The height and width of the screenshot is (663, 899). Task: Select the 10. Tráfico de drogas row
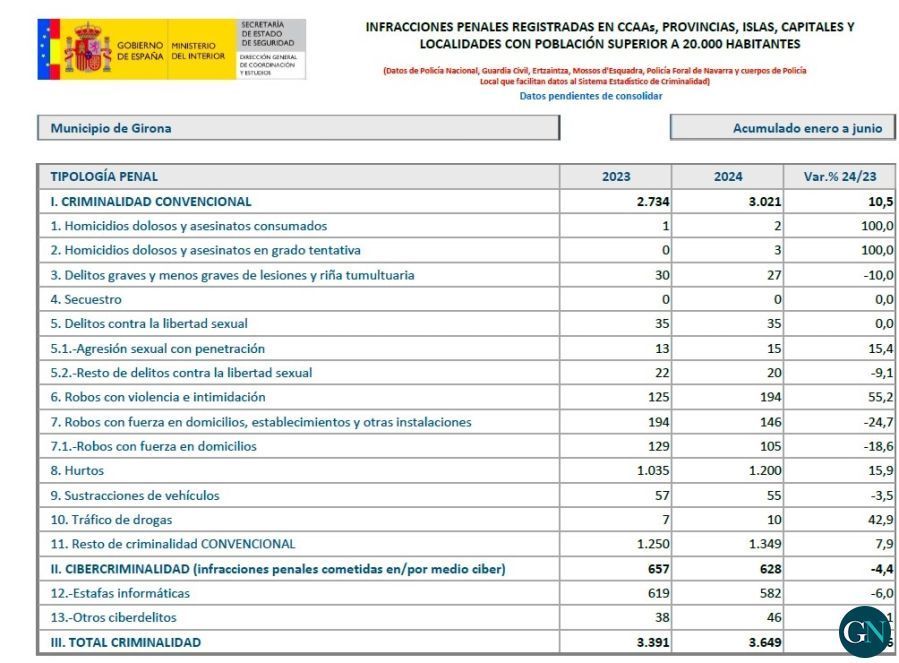click(x=466, y=520)
